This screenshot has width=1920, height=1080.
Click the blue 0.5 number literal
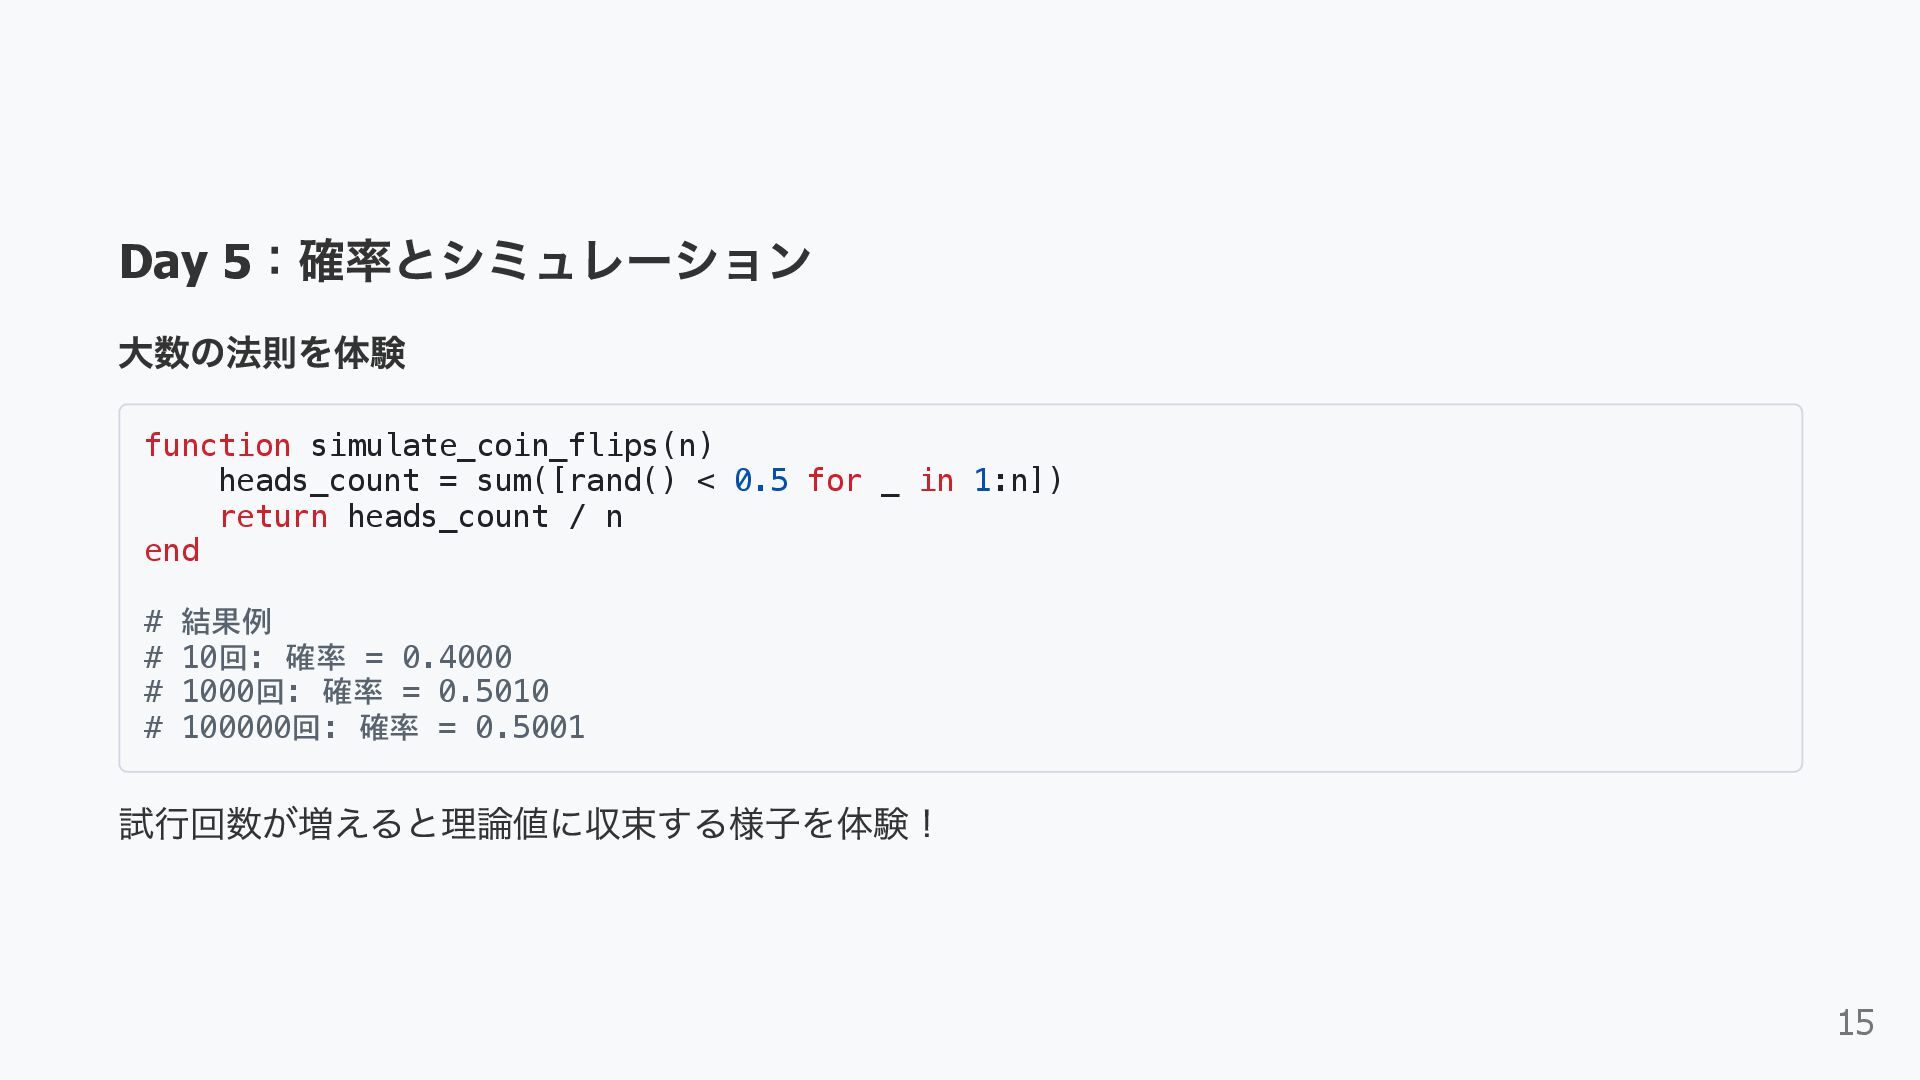761,481
